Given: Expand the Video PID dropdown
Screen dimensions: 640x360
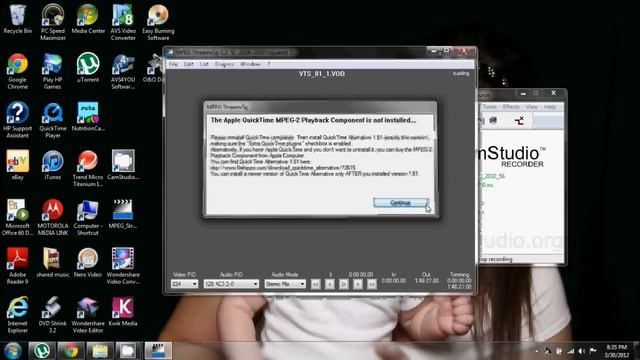Looking at the screenshot, I should coord(184,284).
